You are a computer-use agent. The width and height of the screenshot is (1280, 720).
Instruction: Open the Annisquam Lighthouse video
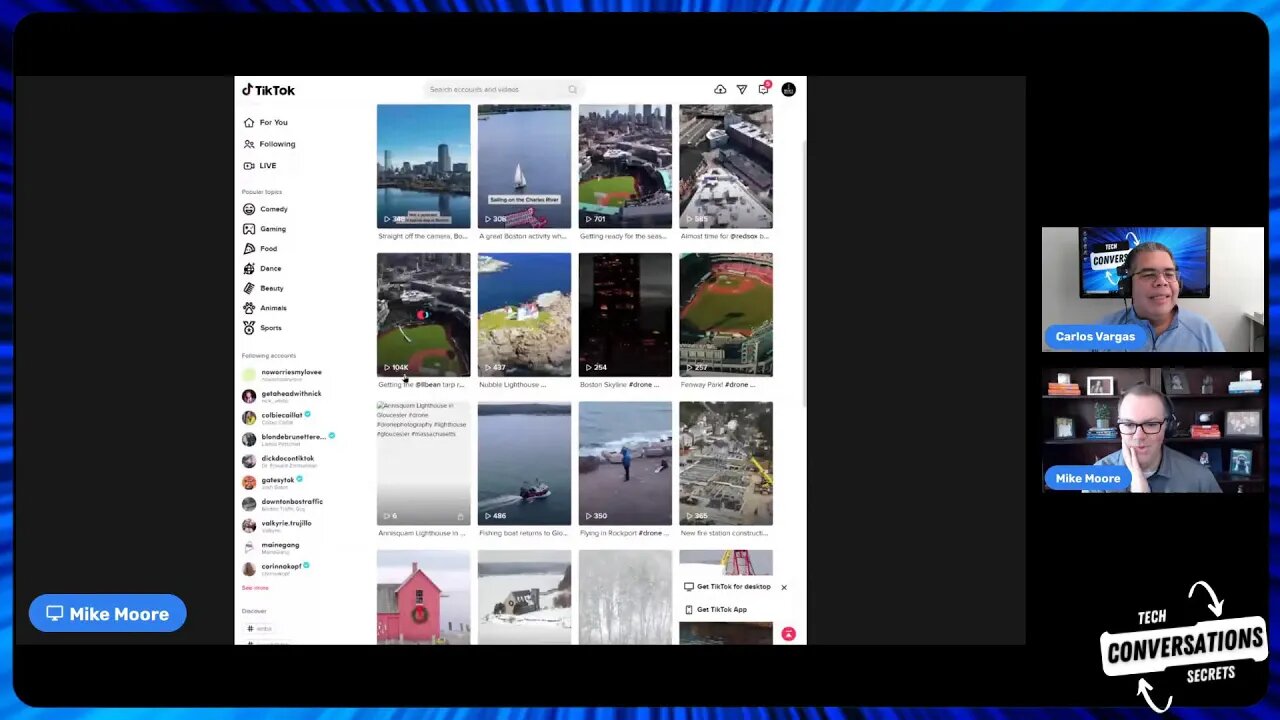click(x=423, y=463)
